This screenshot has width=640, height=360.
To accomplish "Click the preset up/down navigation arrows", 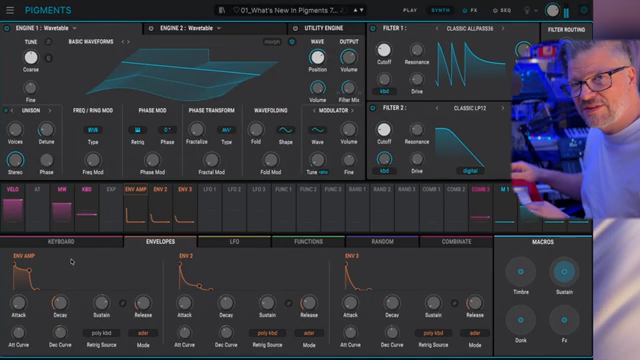I will click(x=358, y=10).
